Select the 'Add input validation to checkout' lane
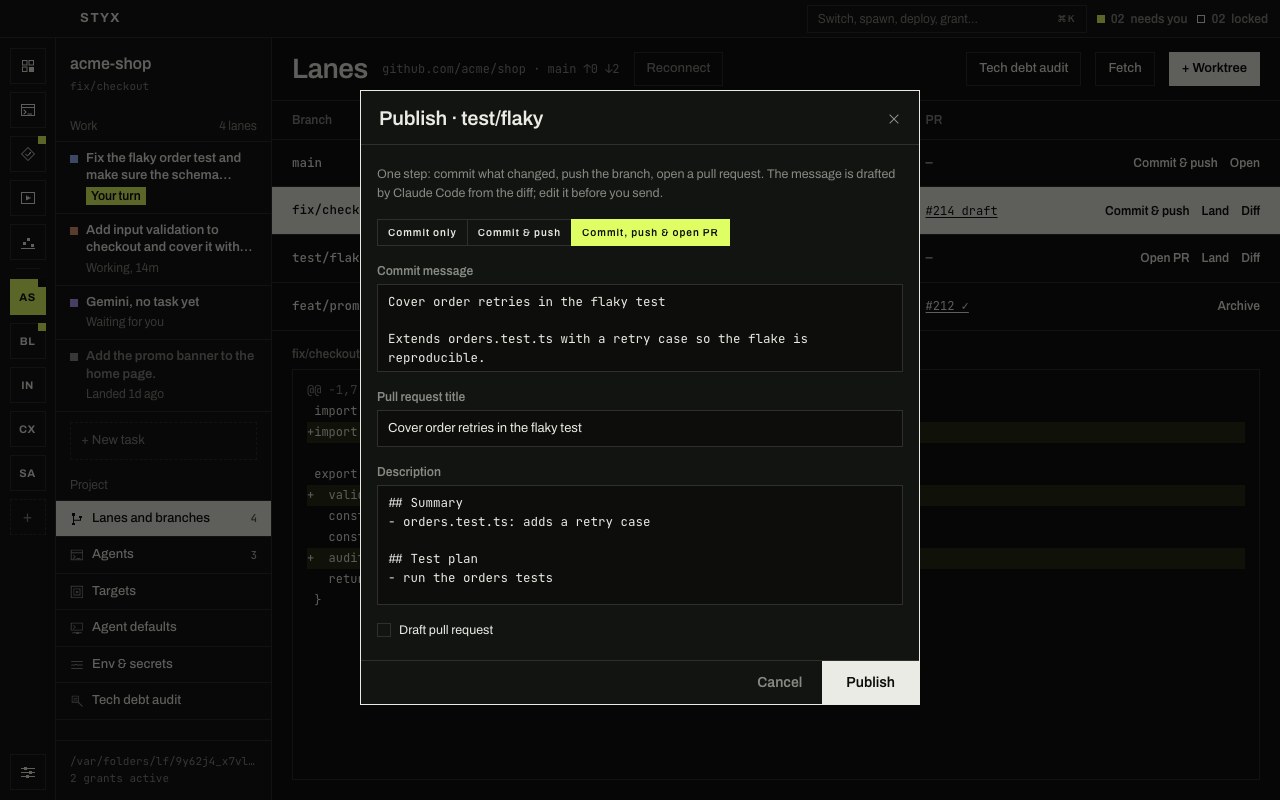The image size is (1280, 800). click(x=163, y=249)
